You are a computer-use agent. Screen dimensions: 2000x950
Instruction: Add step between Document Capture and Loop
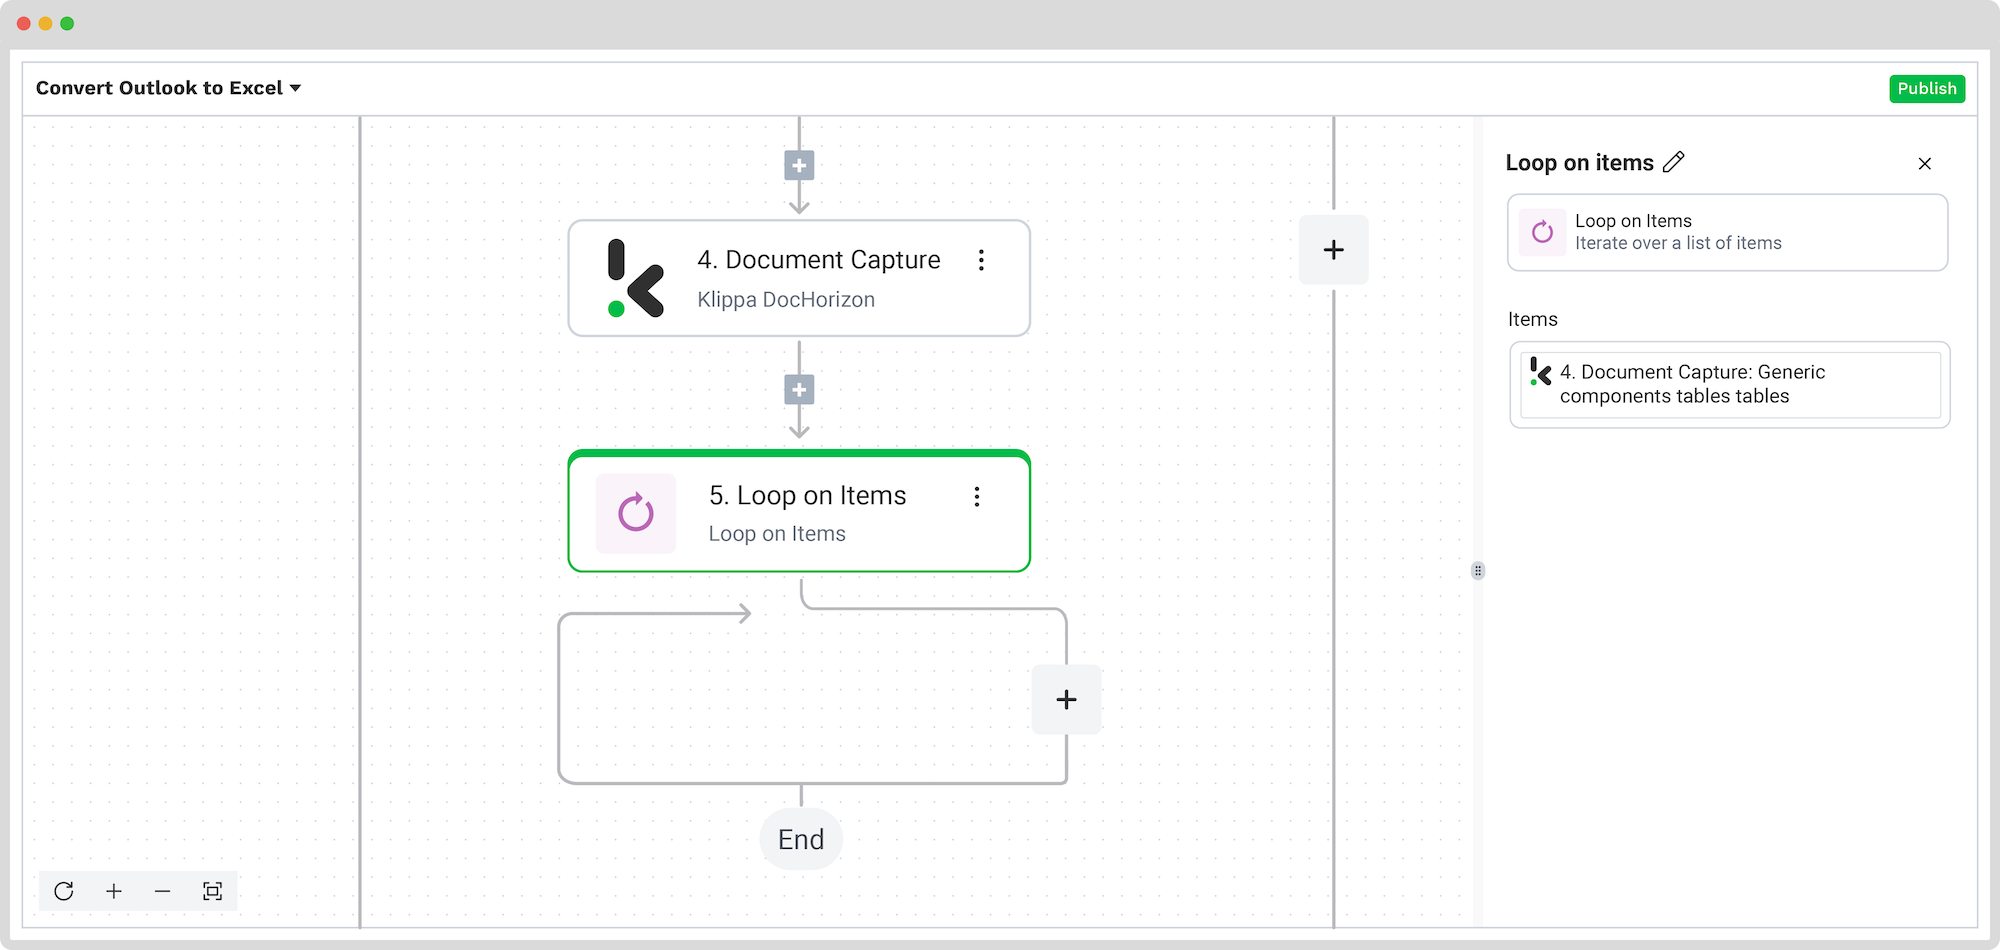click(799, 390)
